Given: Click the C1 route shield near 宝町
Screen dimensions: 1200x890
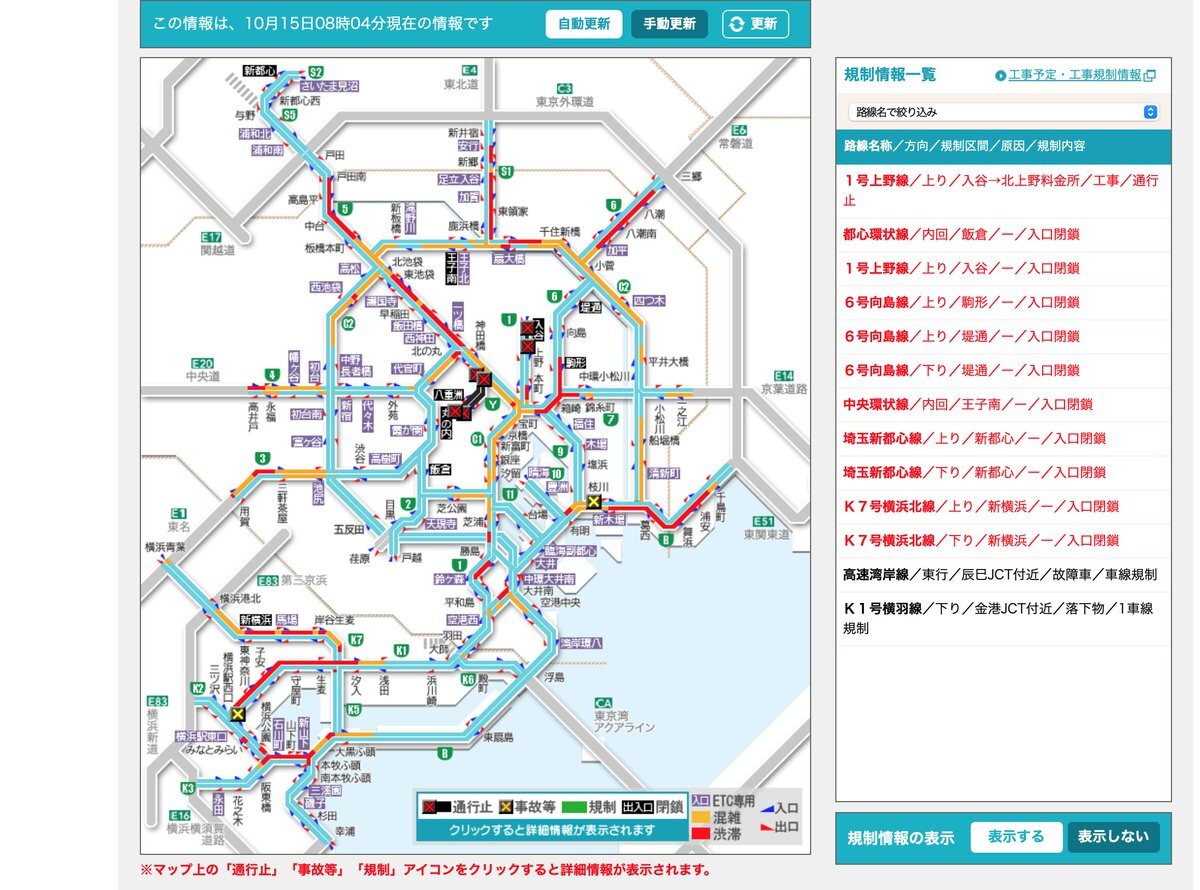Looking at the screenshot, I should (477, 439).
